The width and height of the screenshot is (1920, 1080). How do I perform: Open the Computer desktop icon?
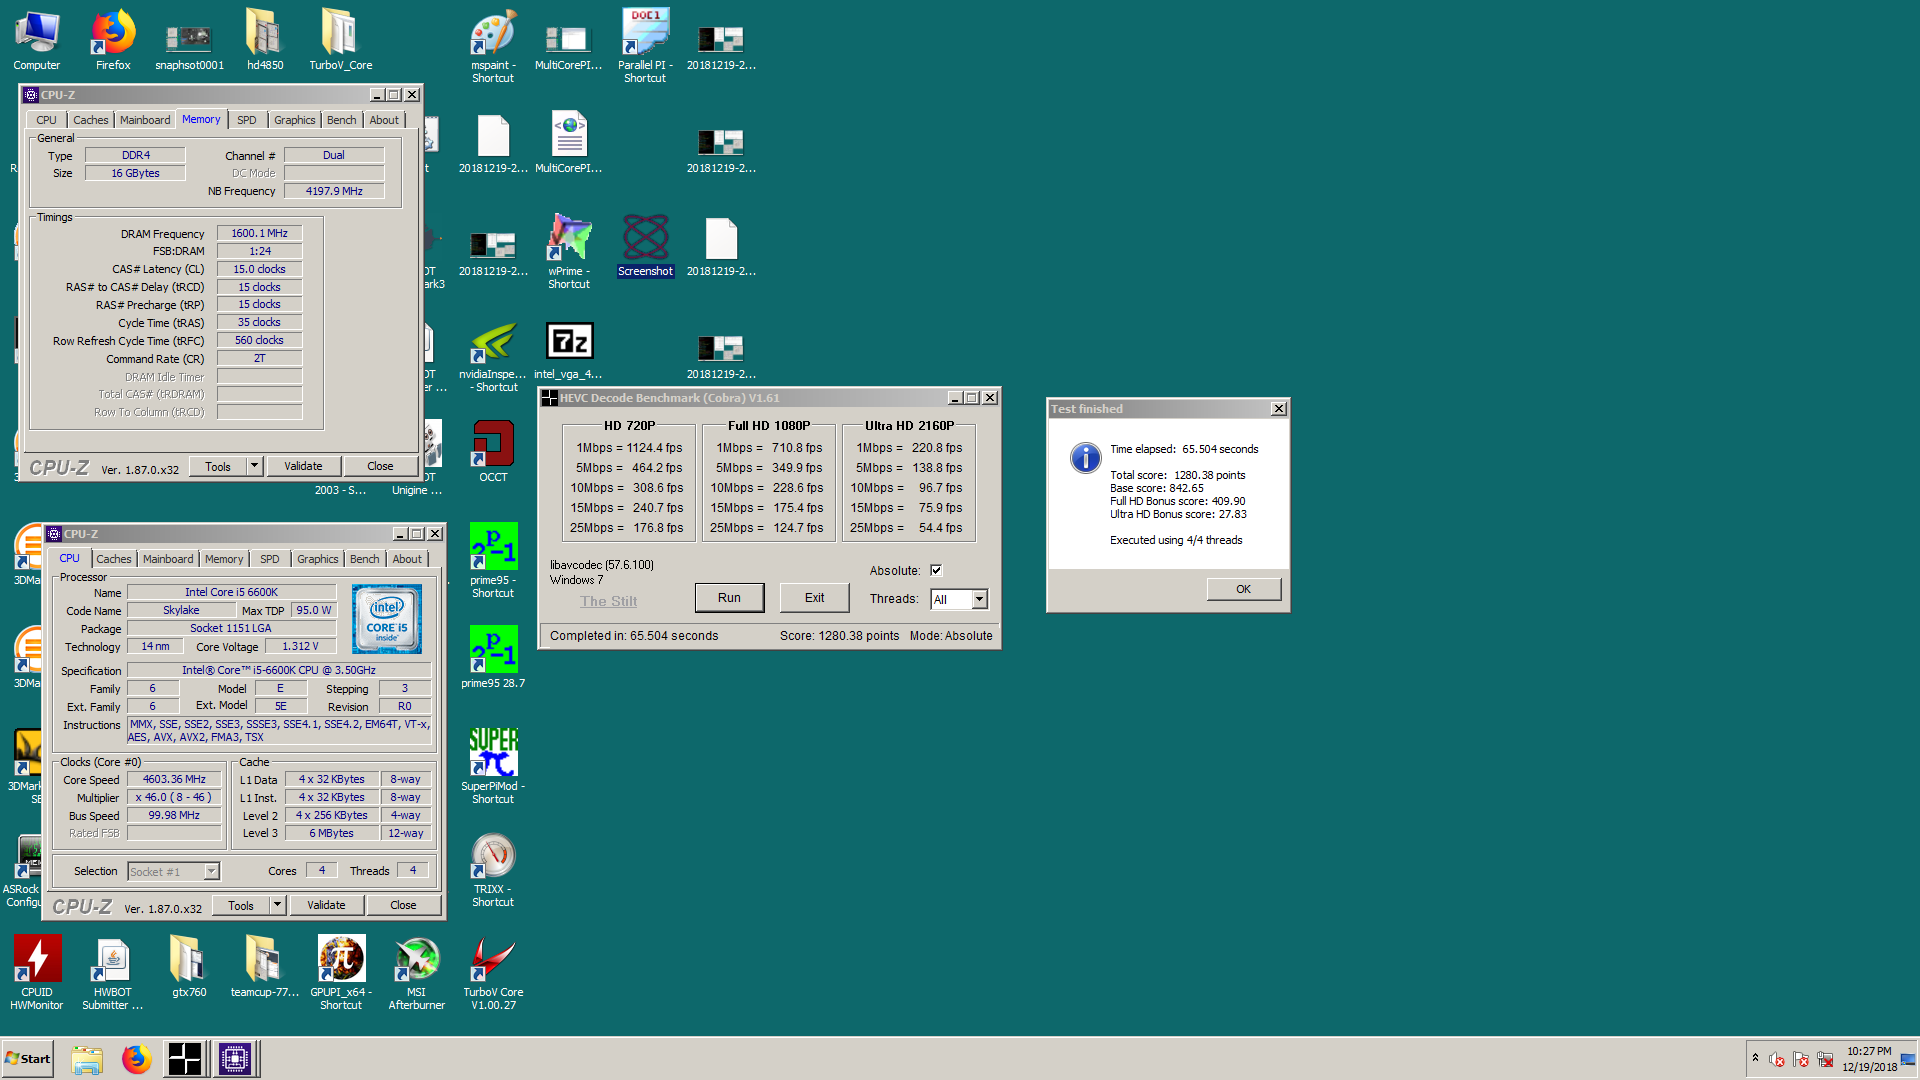click(x=37, y=40)
